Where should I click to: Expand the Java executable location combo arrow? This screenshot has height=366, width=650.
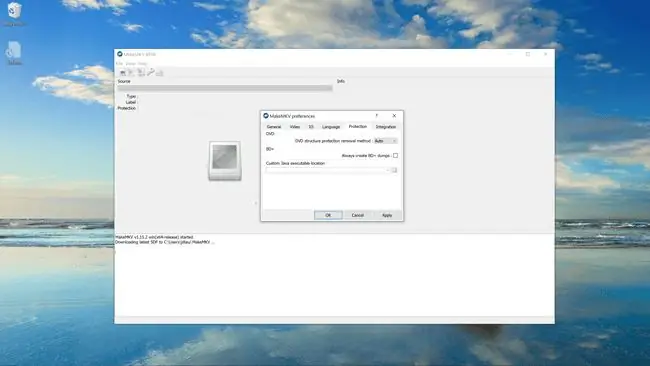tap(388, 170)
